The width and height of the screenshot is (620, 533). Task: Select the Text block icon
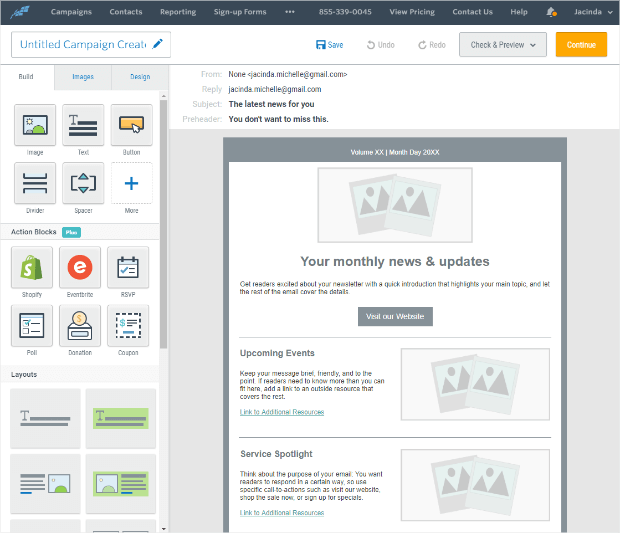[x=83, y=125]
